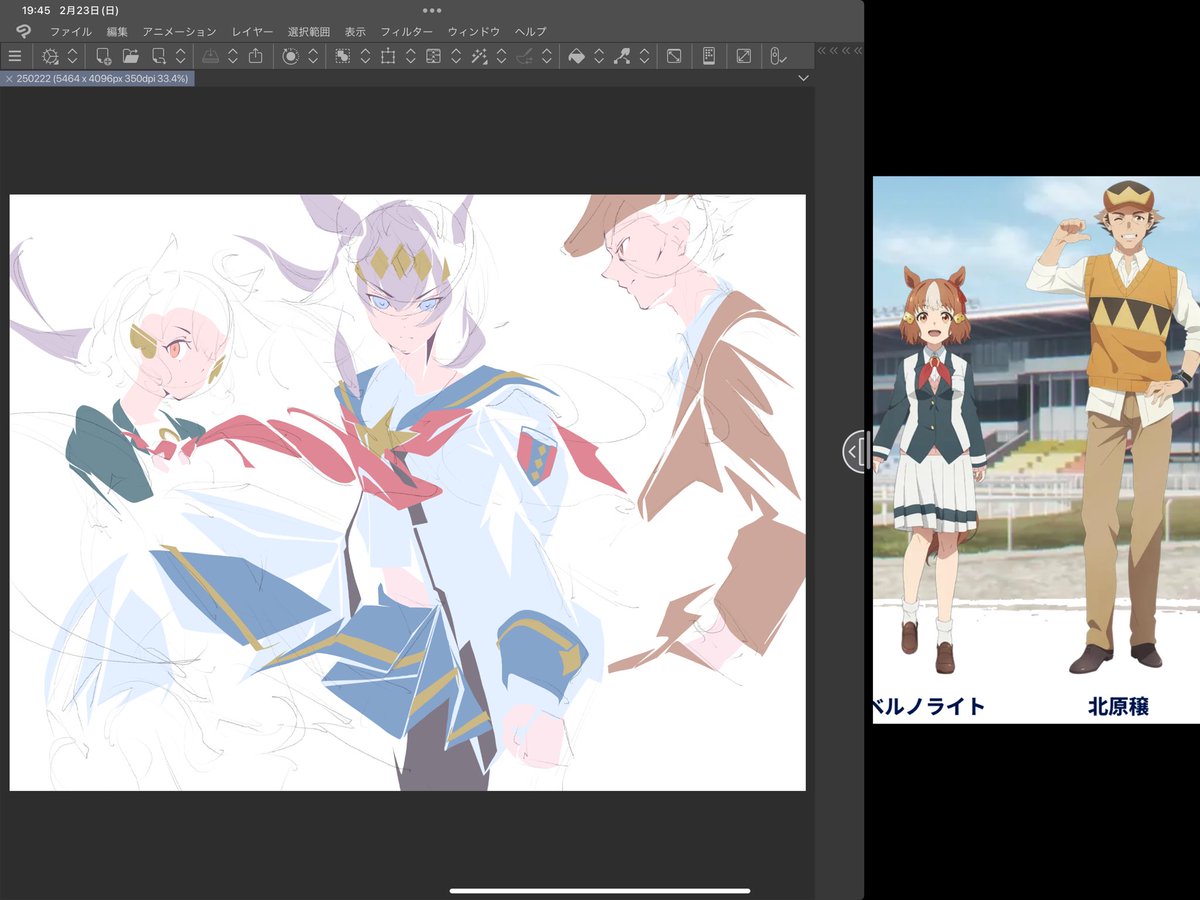Click the circular Clear/rotate icon
This screenshot has width=1200, height=900.
tap(290, 57)
